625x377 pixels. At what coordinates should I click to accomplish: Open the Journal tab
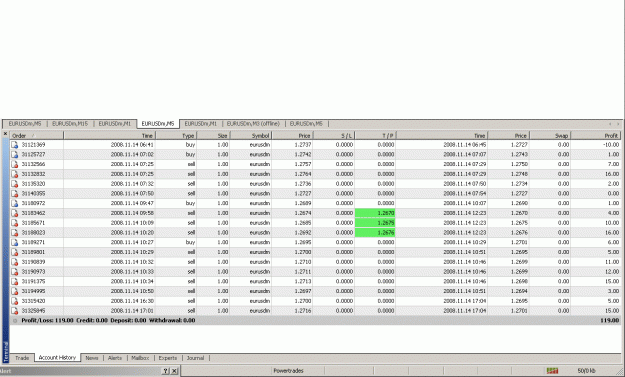coord(195,358)
